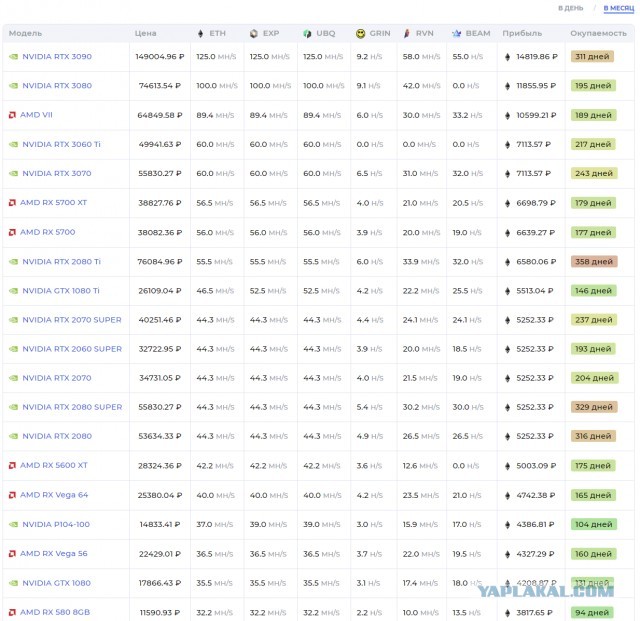640x621 pixels.
Task: Click the profit value '14819.86 ₽'
Action: 537,57
